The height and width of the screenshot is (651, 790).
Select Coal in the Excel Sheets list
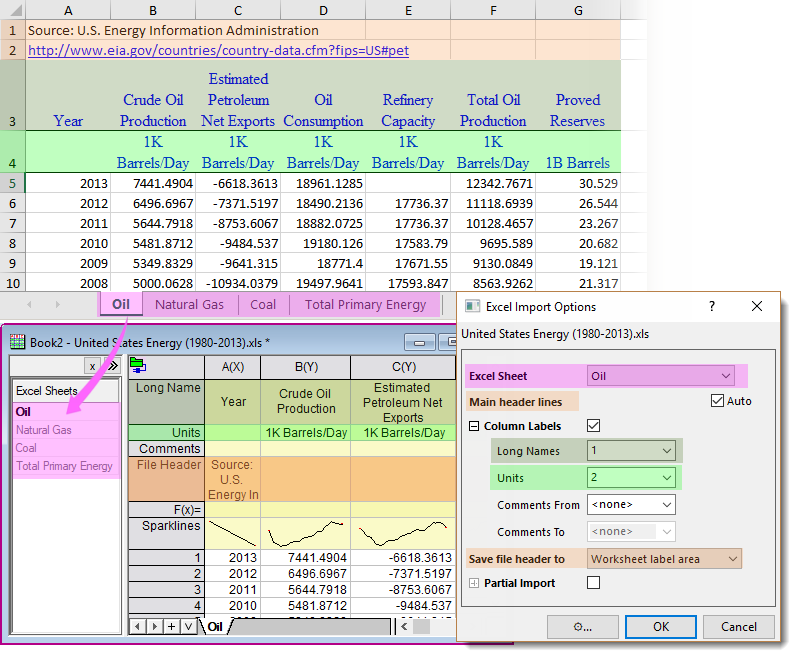(66, 448)
